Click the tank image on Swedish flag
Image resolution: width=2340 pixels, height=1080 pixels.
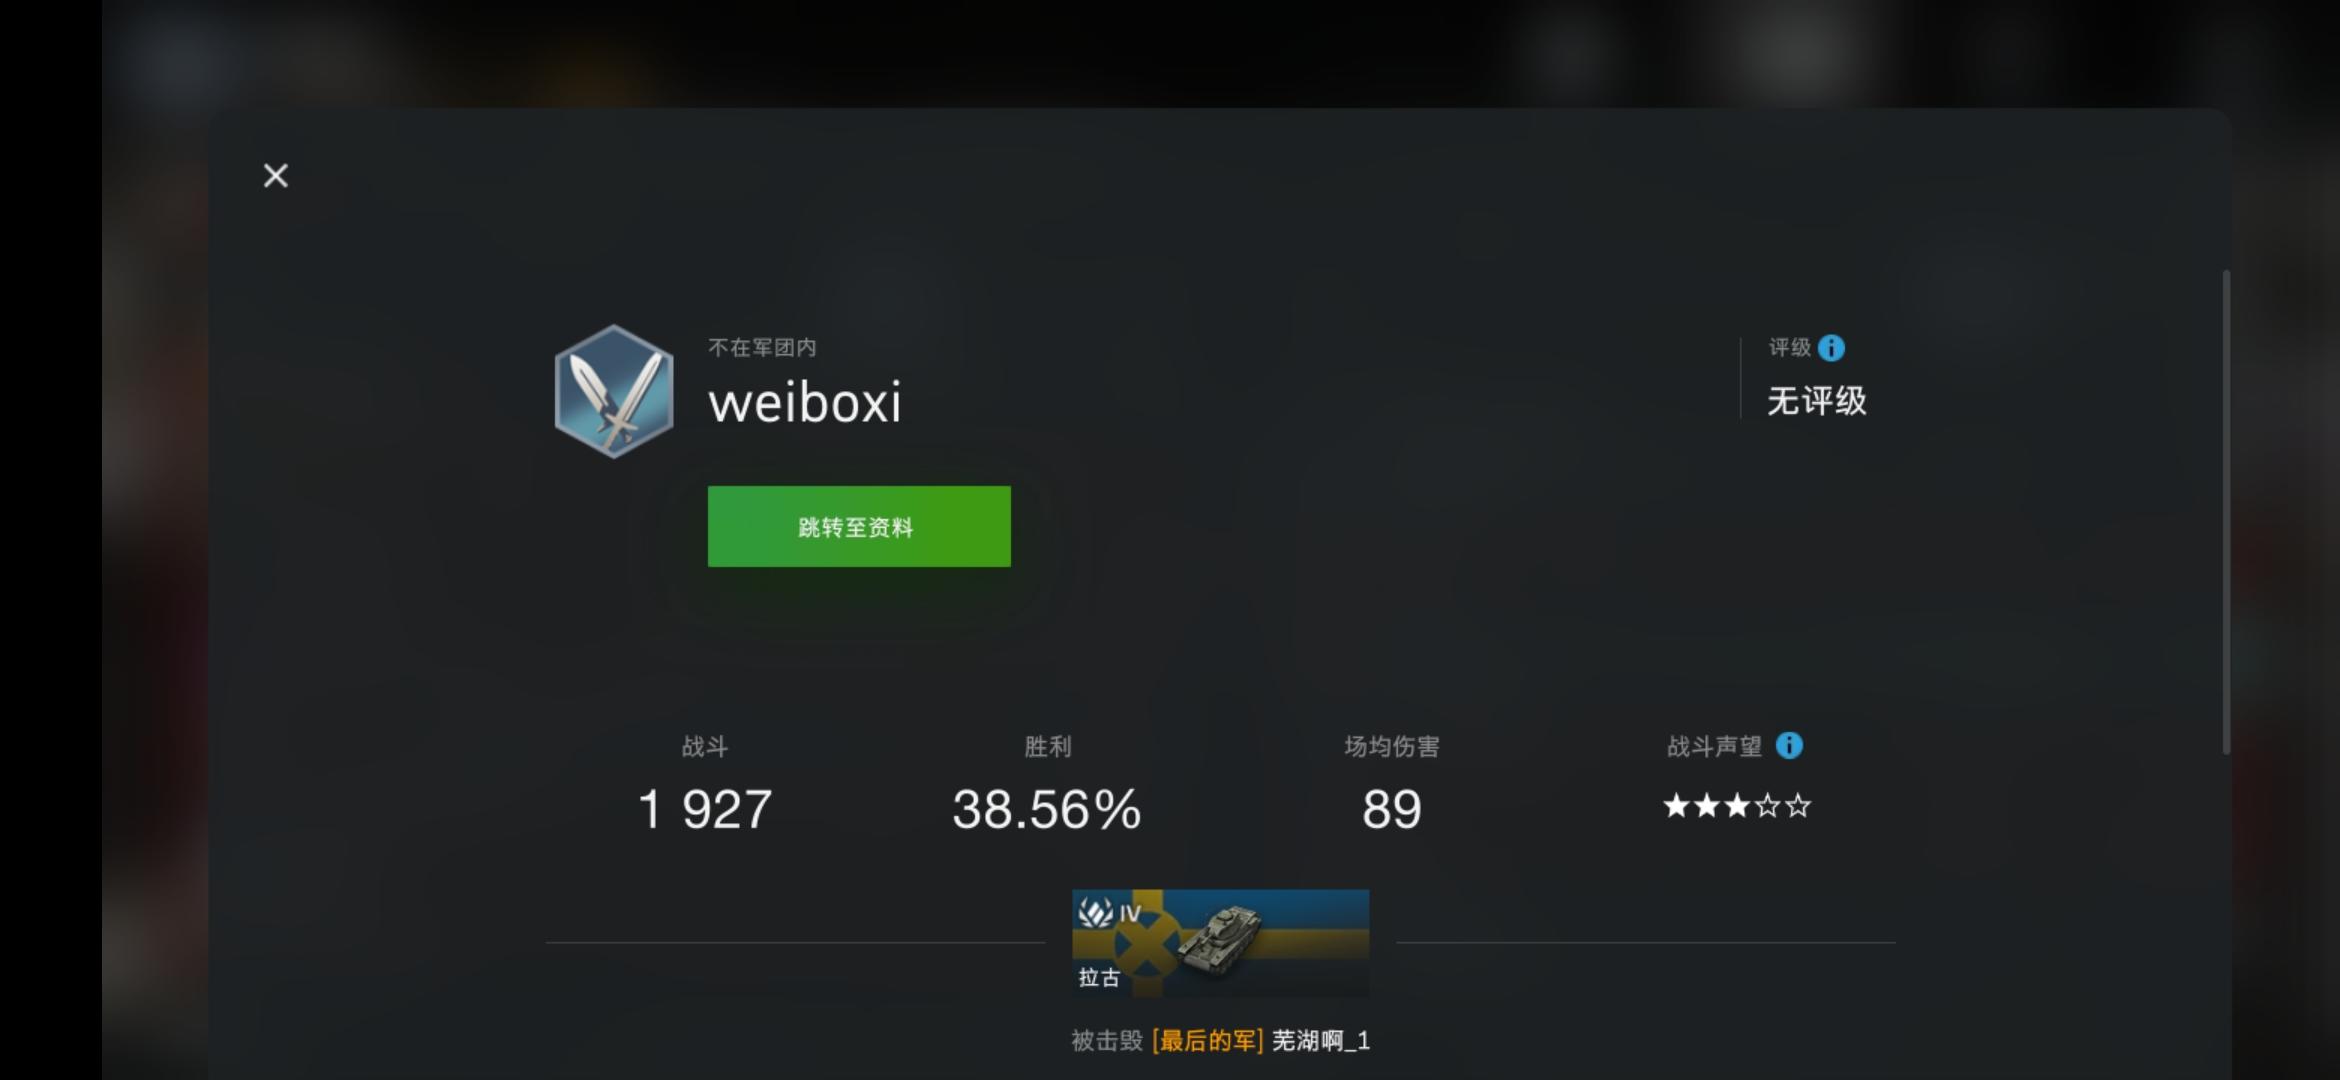coord(1220,940)
